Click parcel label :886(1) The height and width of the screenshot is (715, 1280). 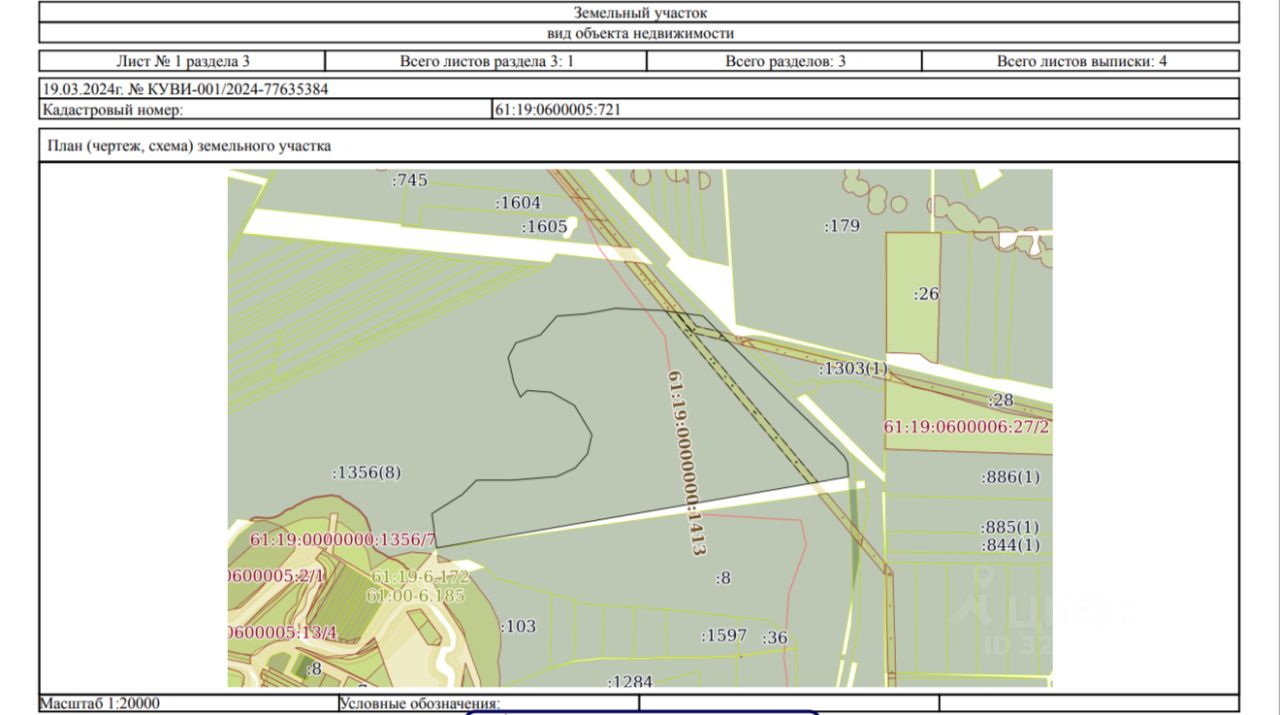(1010, 477)
